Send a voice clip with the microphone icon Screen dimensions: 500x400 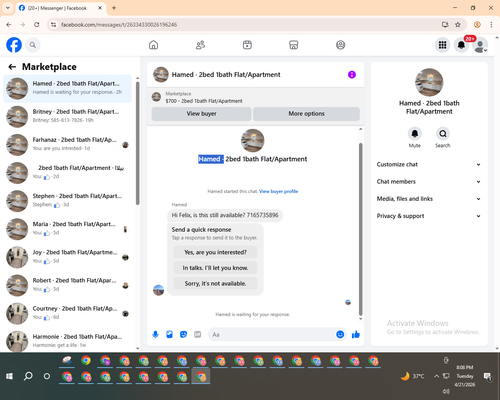[x=155, y=334]
